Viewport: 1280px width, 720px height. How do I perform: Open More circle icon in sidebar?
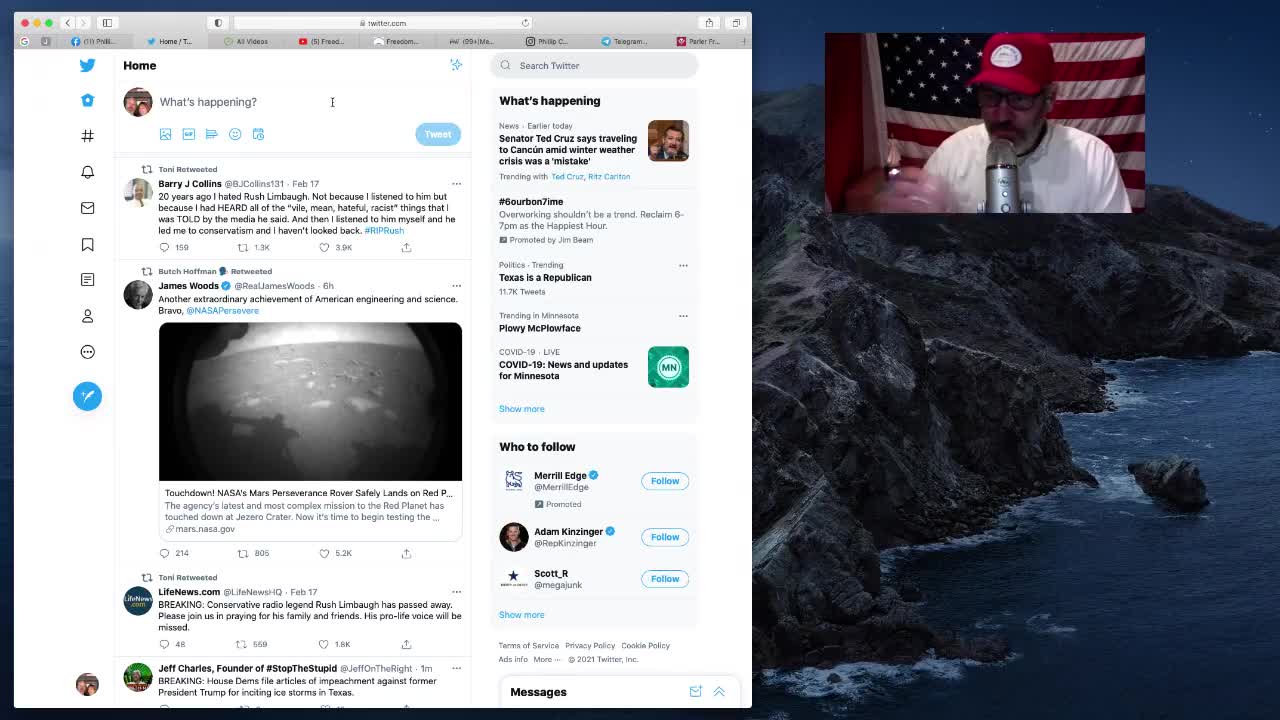(x=87, y=352)
